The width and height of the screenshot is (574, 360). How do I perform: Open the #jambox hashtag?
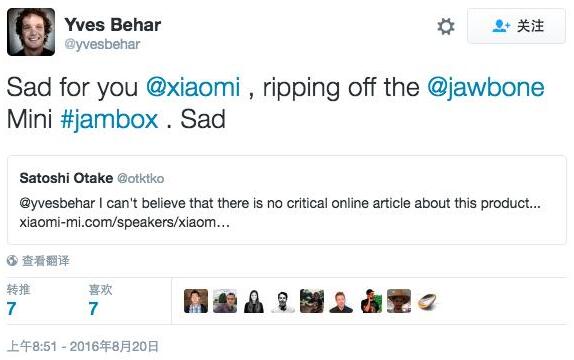[109, 120]
